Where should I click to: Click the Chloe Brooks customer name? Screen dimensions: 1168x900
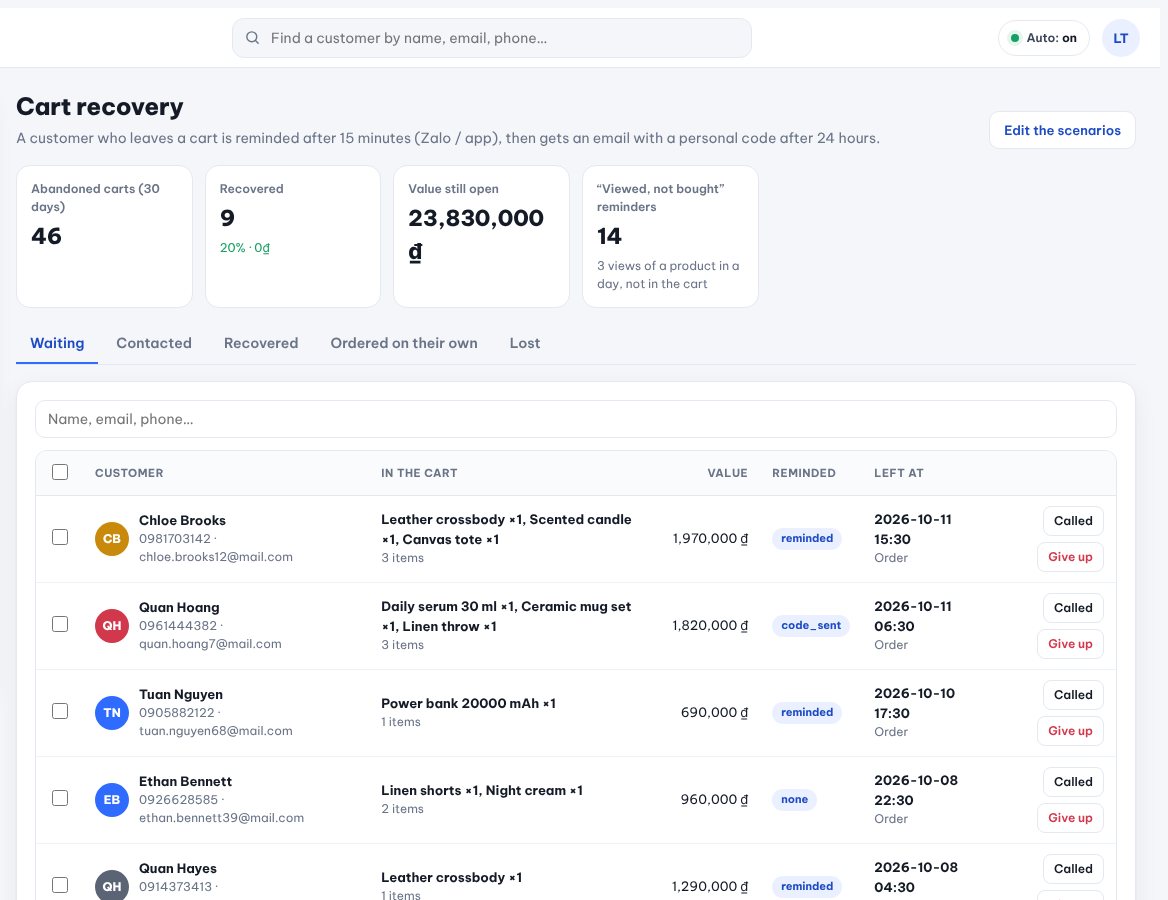click(x=182, y=521)
